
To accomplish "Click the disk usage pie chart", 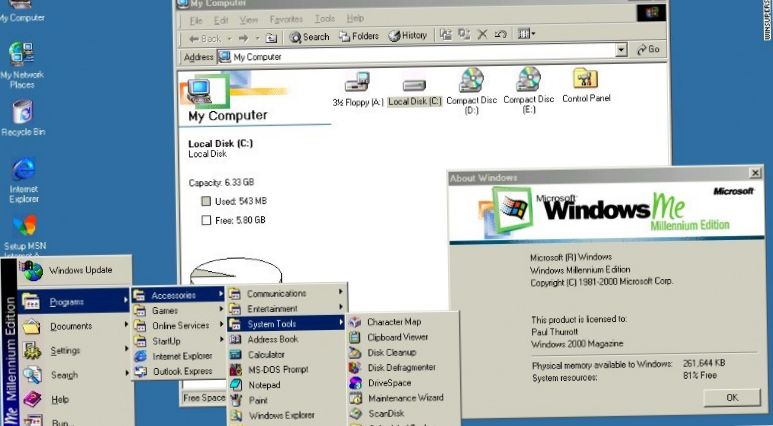I will tap(236, 272).
